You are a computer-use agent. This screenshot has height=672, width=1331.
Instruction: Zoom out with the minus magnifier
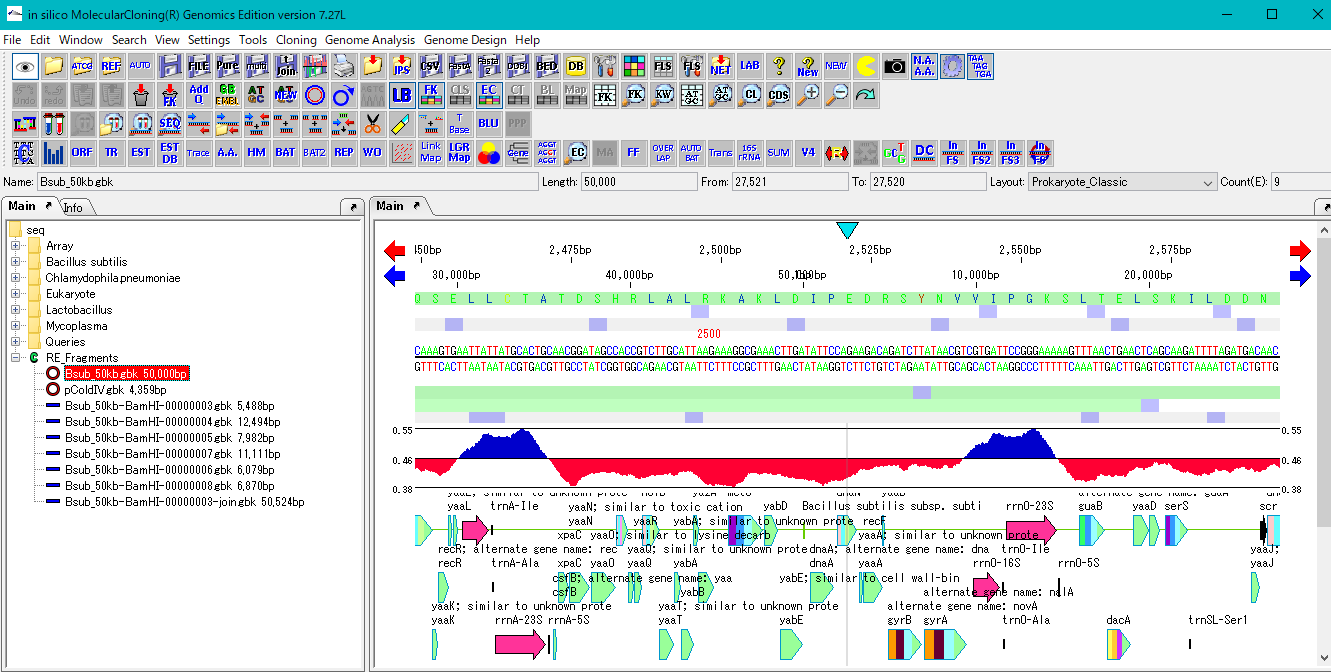[x=837, y=95]
